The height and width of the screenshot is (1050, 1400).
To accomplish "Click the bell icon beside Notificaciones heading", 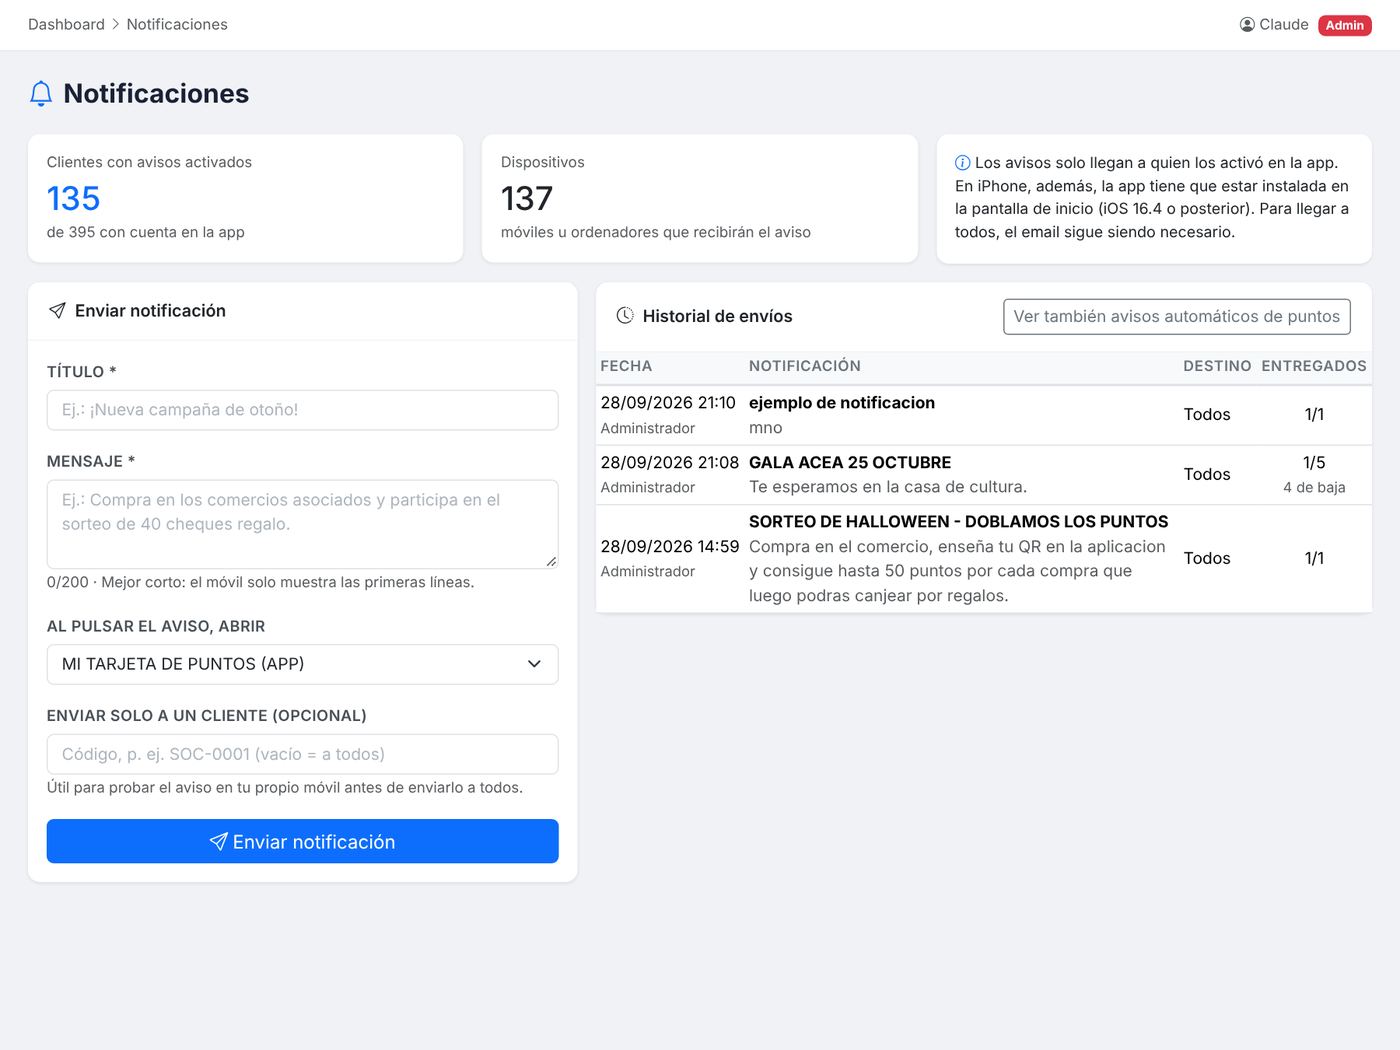I will pyautogui.click(x=41, y=94).
